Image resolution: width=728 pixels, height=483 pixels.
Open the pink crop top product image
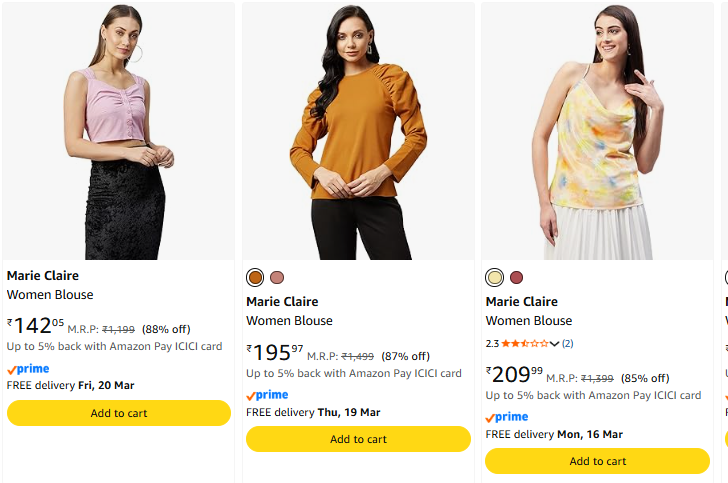[x=119, y=130]
